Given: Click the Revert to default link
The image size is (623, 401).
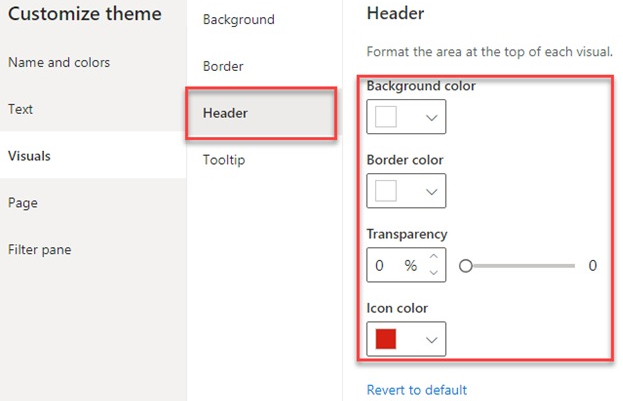Looking at the screenshot, I should [x=417, y=390].
